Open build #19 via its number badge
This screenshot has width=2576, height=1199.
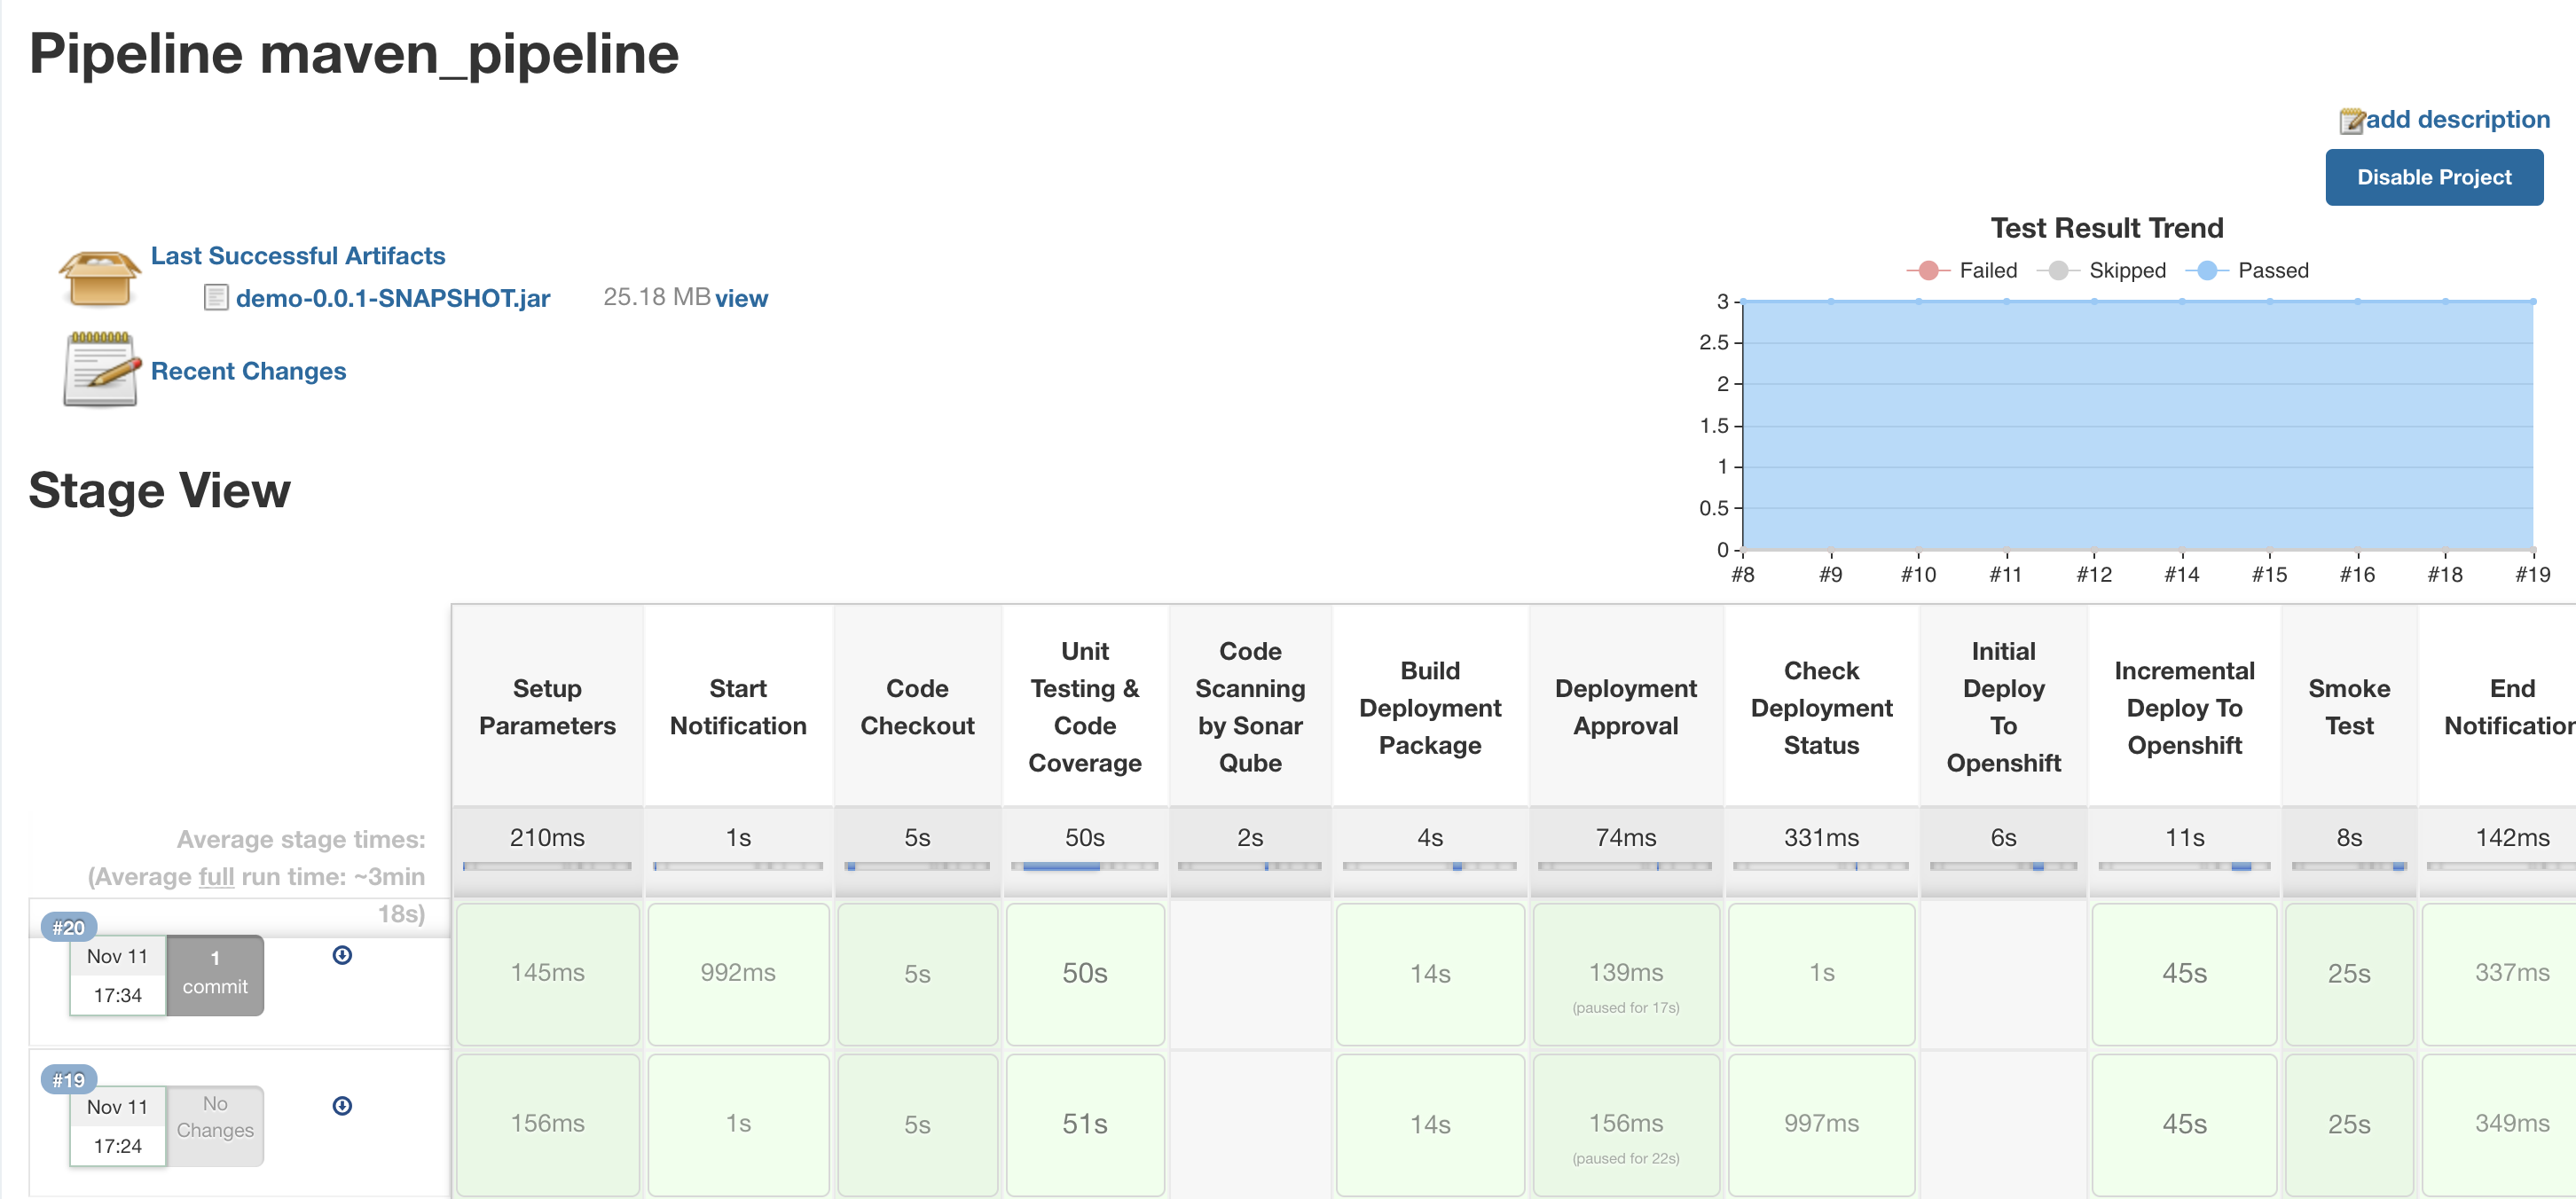[x=67, y=1079]
